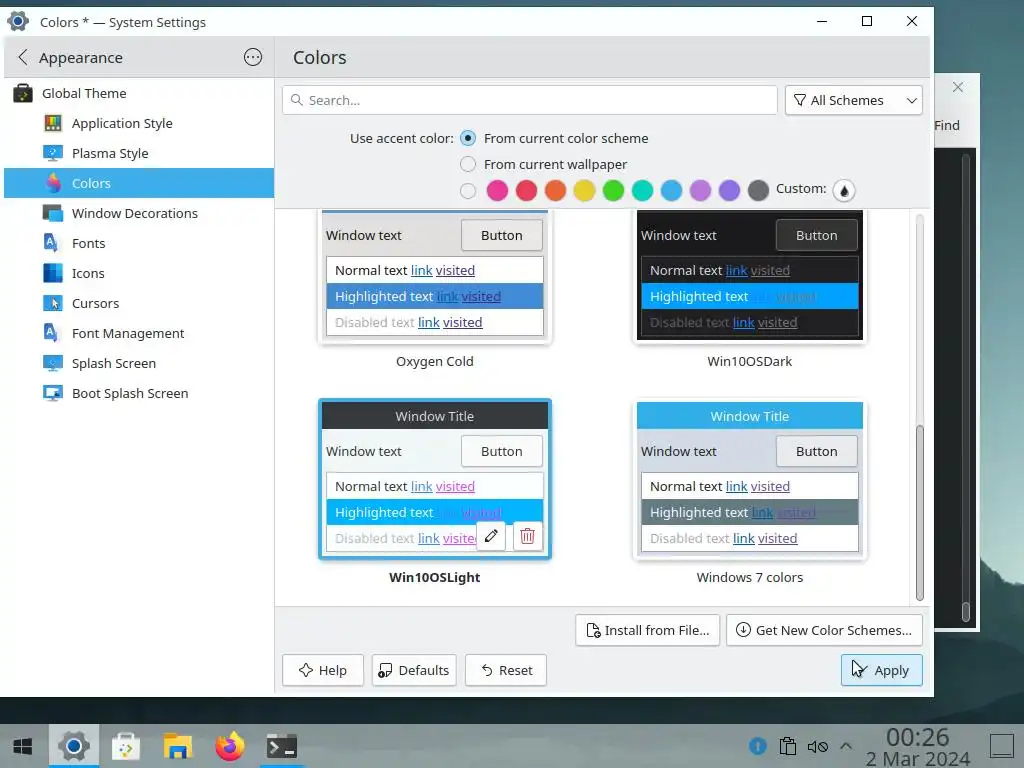Open Plasma Style settings
This screenshot has height=768, width=1024.
click(139, 153)
